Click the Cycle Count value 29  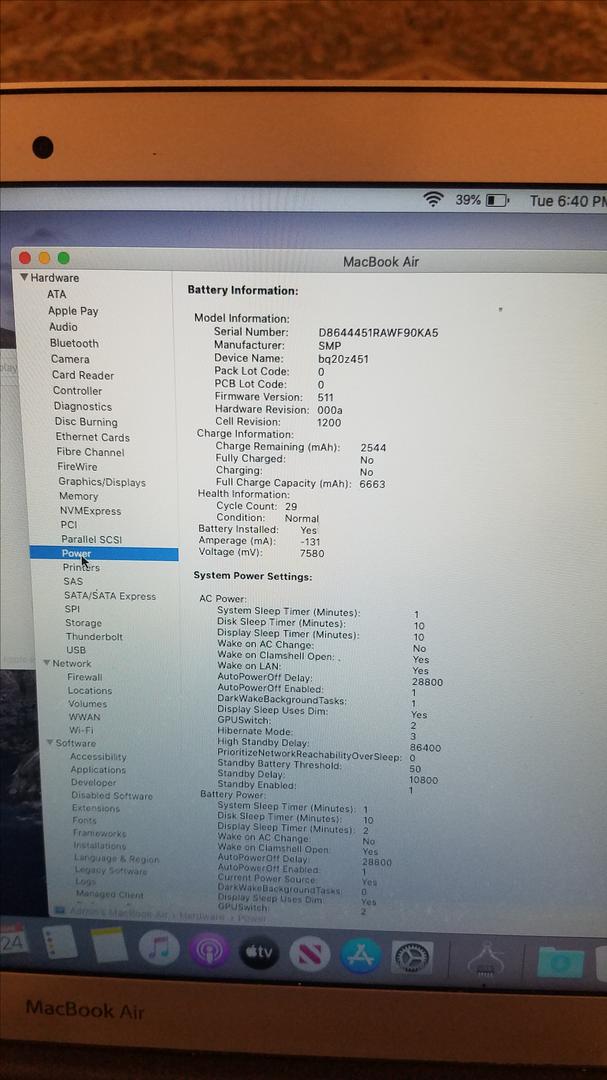(x=291, y=506)
